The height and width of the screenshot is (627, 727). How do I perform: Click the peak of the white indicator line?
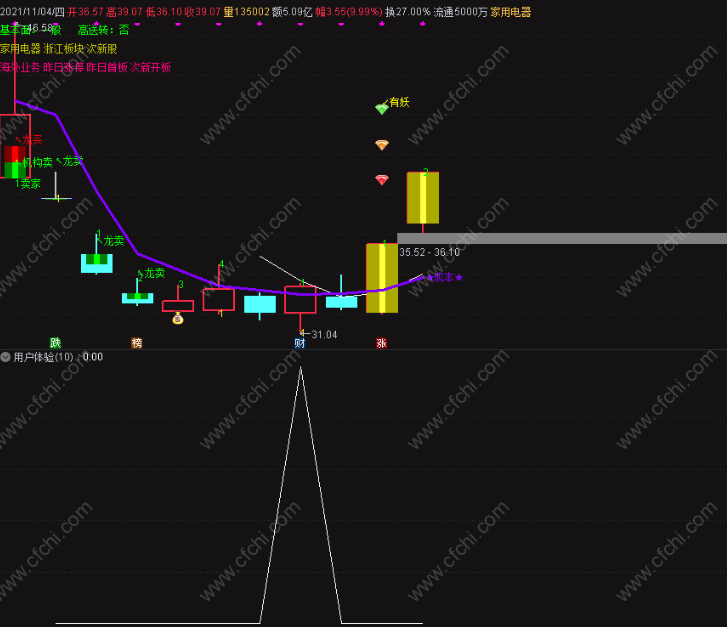click(300, 368)
